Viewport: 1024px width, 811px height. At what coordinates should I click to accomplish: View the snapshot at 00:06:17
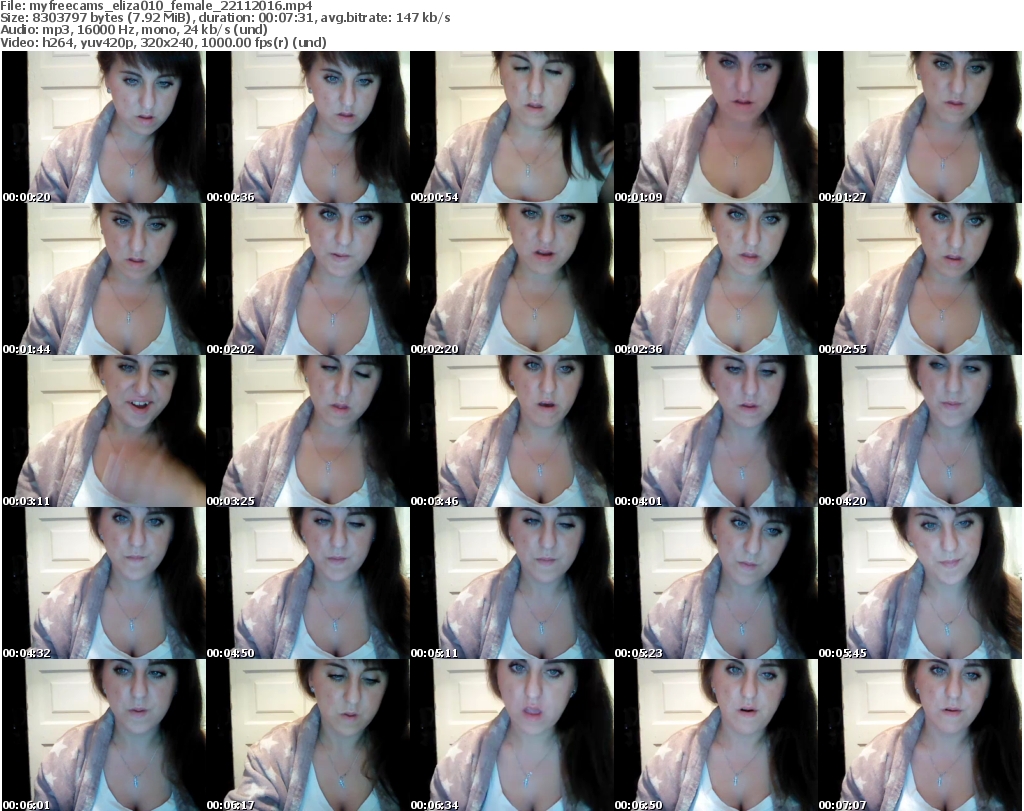[x=308, y=735]
